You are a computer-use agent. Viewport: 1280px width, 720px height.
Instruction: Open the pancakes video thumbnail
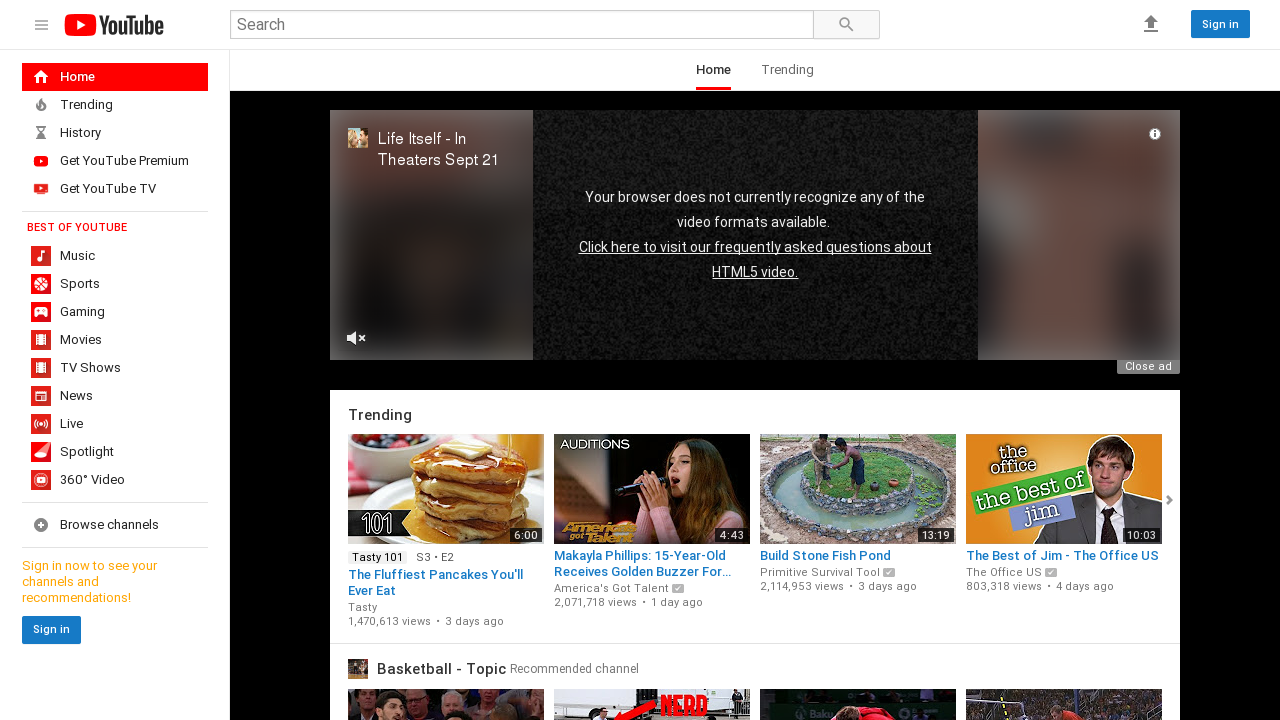click(x=446, y=489)
